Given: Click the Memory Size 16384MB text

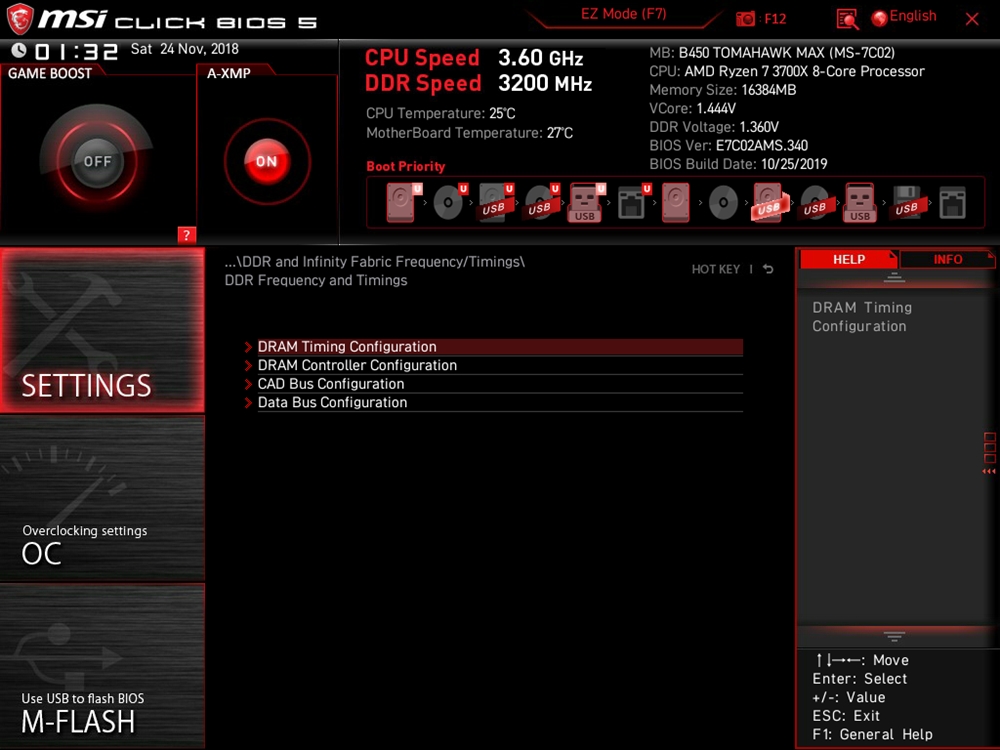Looking at the screenshot, I should tap(722, 90).
